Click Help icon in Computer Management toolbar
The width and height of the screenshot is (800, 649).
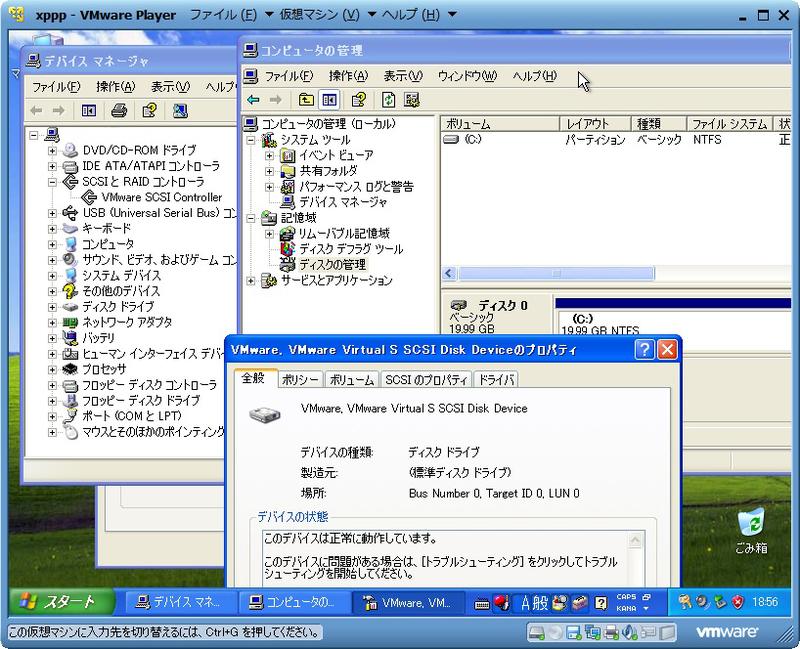(359, 99)
